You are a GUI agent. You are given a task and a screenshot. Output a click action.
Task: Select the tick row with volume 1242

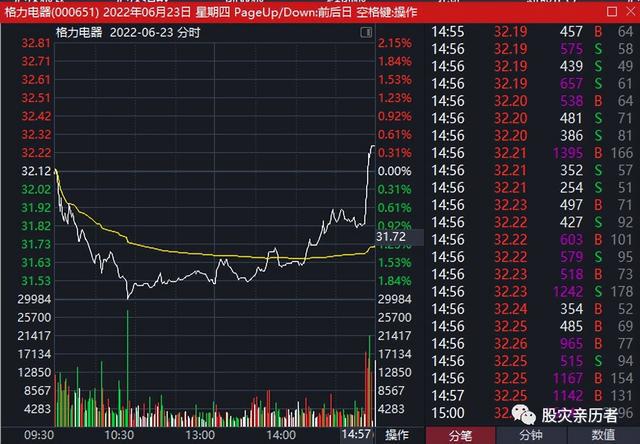pos(532,292)
